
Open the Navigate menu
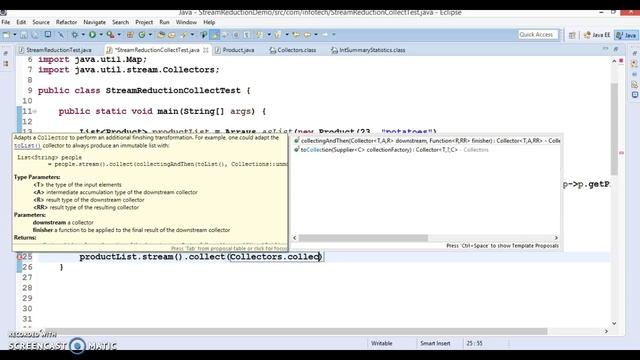(x=95, y=22)
